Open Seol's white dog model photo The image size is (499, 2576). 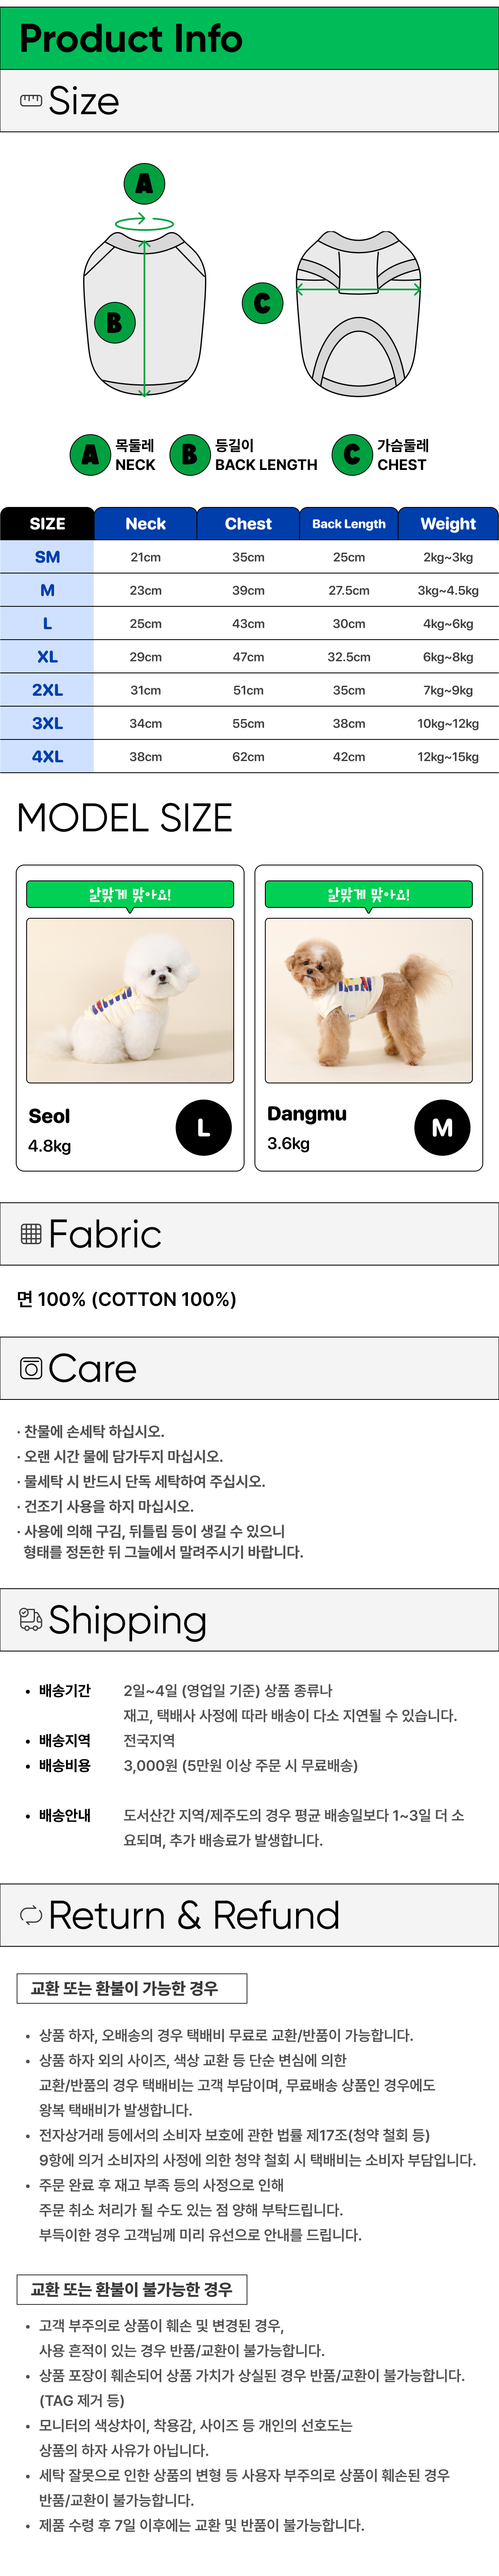(130, 1000)
